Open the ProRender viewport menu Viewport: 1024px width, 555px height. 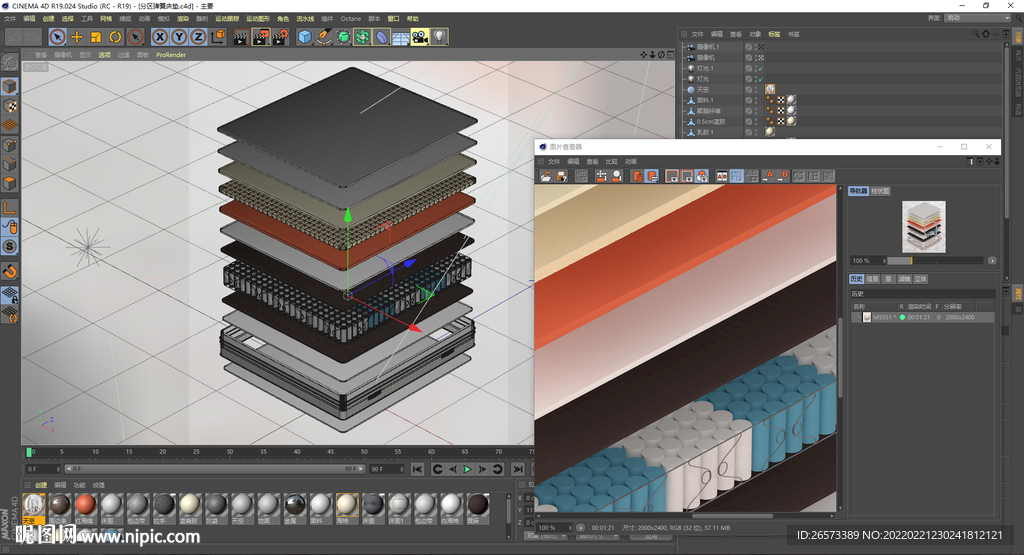[x=171, y=55]
